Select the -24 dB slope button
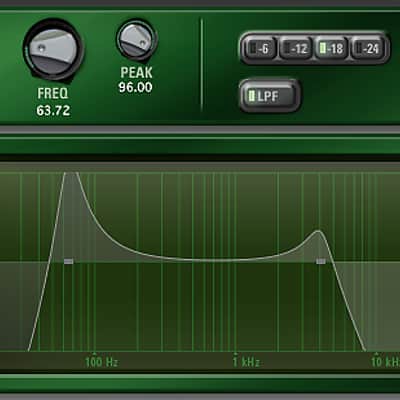Viewport: 400px width, 400px height. 368,49
